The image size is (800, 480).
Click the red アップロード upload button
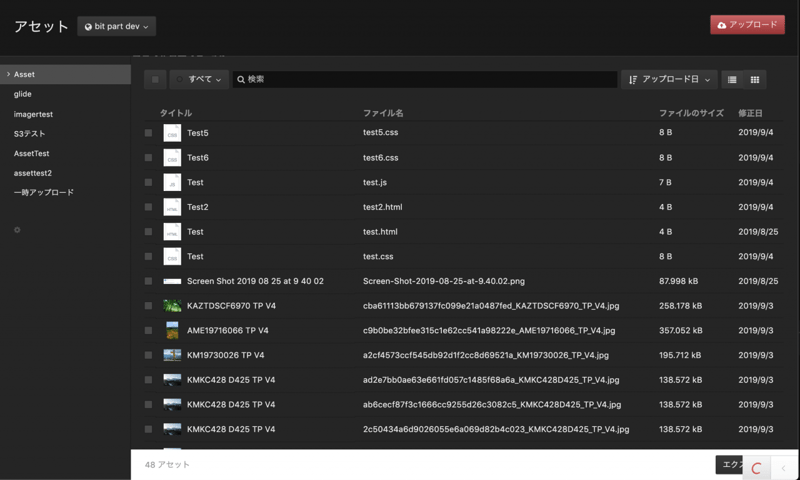click(747, 25)
